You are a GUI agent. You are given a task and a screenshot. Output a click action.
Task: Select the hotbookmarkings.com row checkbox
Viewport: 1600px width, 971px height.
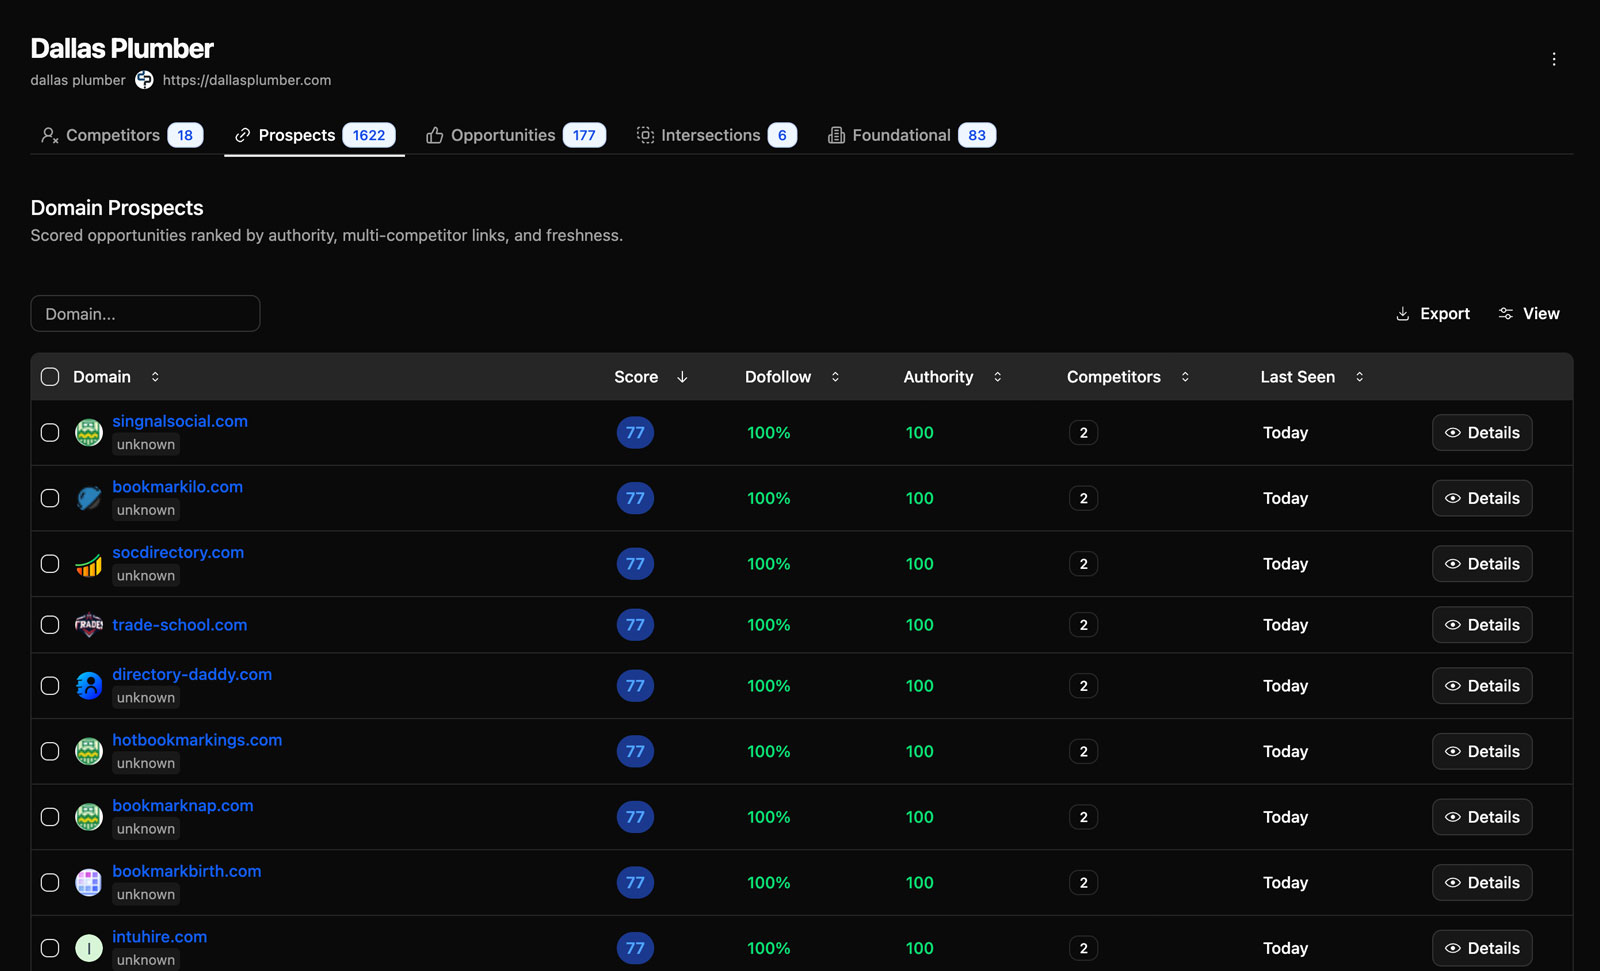point(50,752)
